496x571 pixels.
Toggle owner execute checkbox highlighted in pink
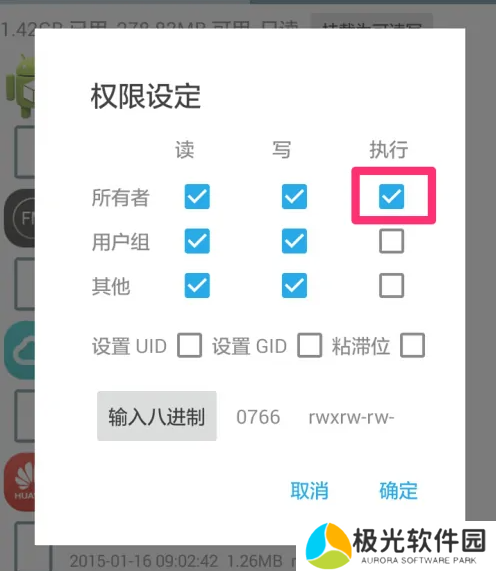point(391,197)
